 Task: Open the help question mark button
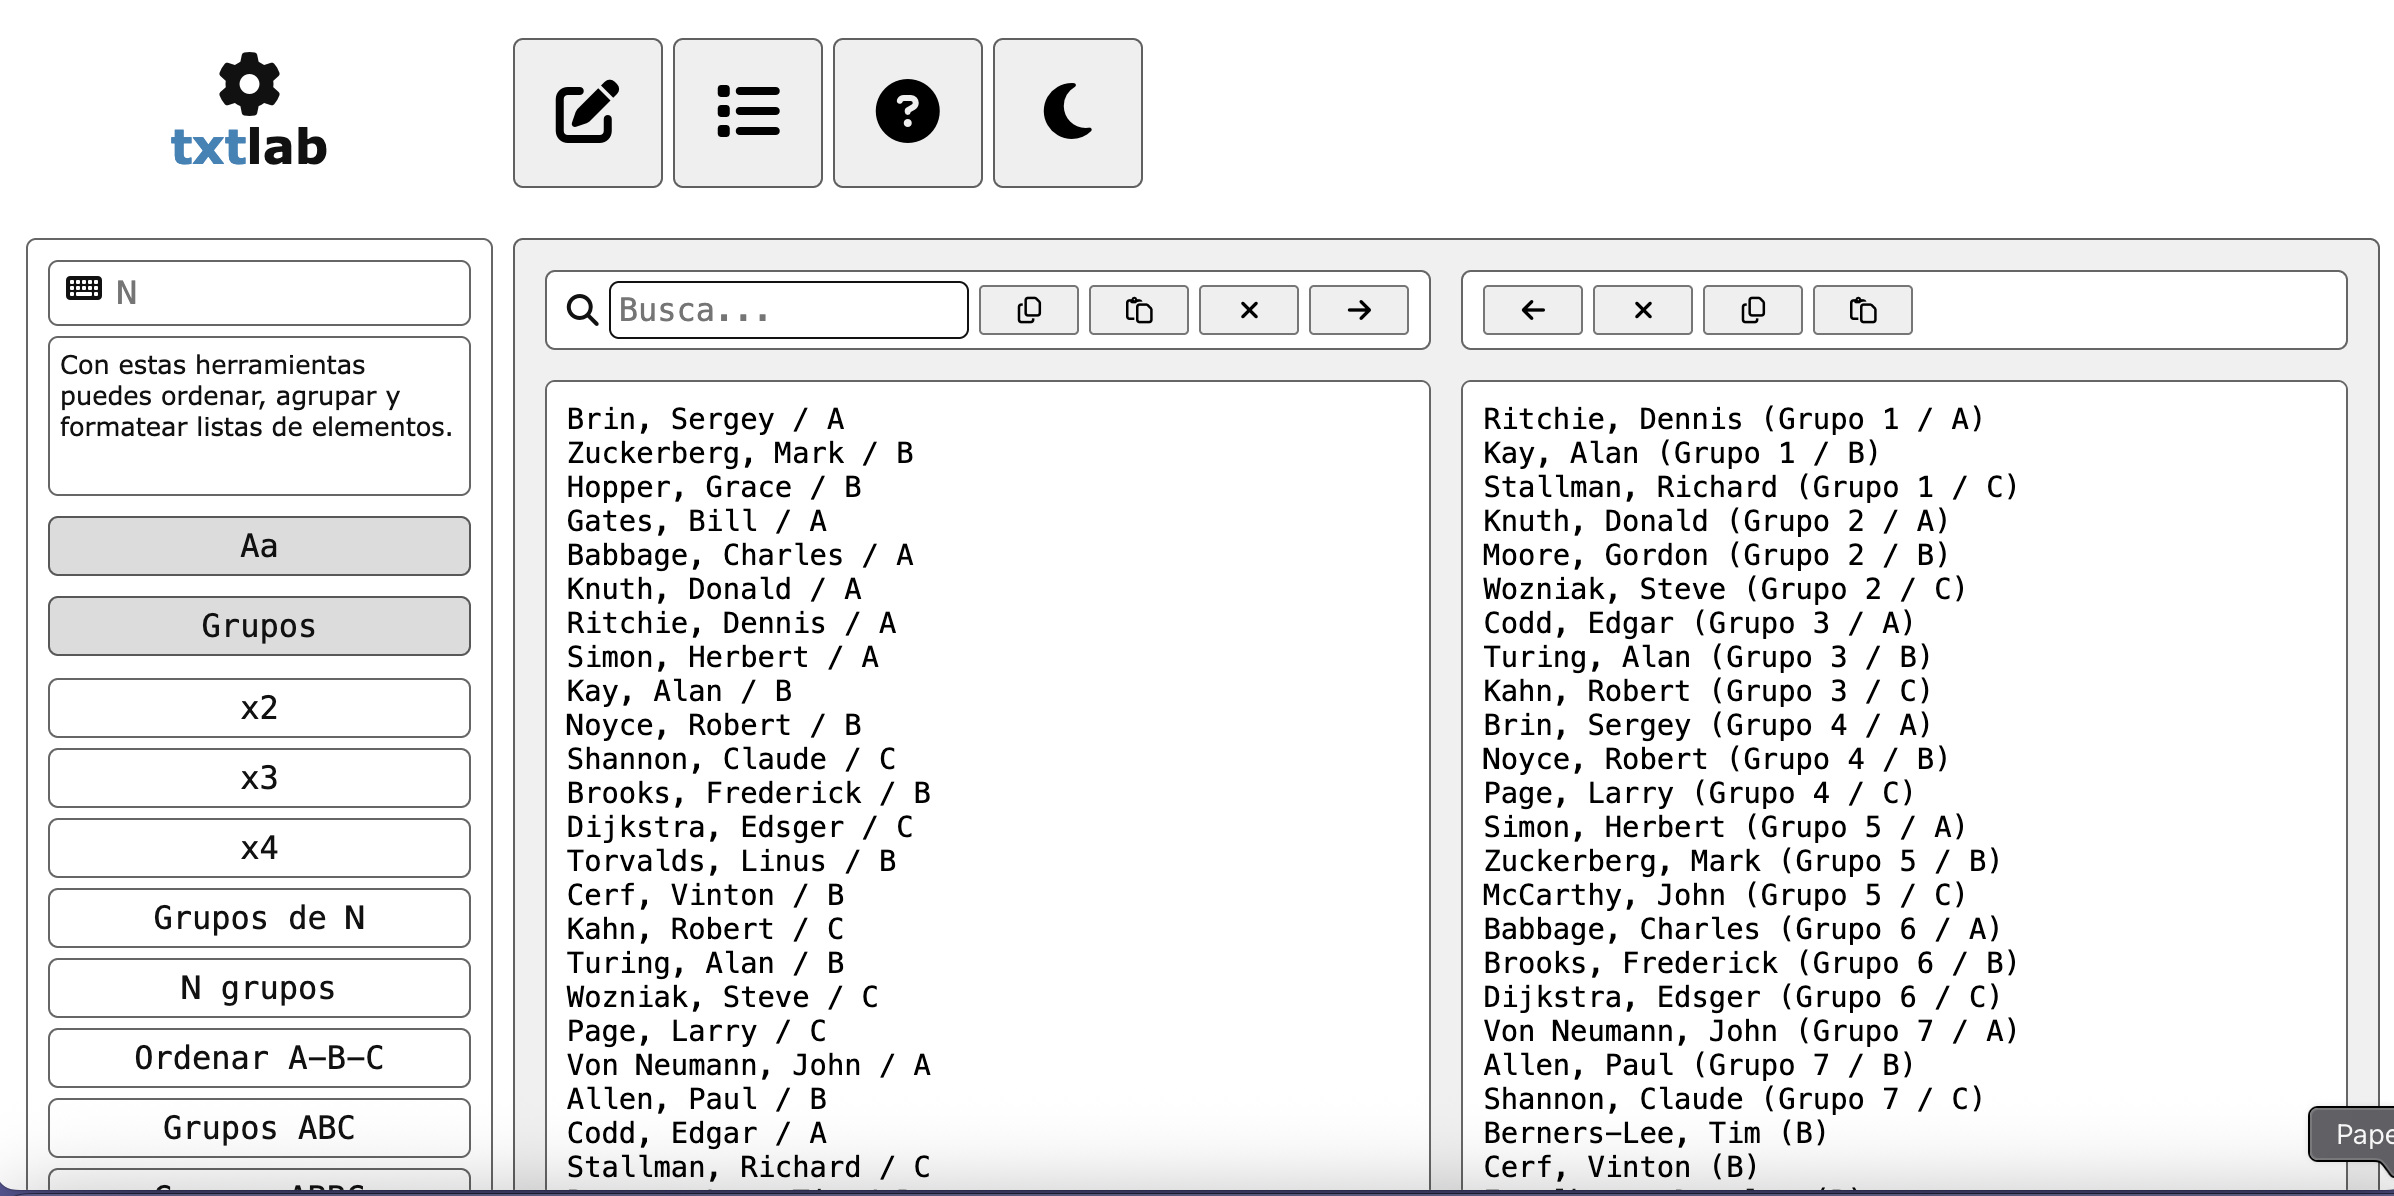pos(908,113)
